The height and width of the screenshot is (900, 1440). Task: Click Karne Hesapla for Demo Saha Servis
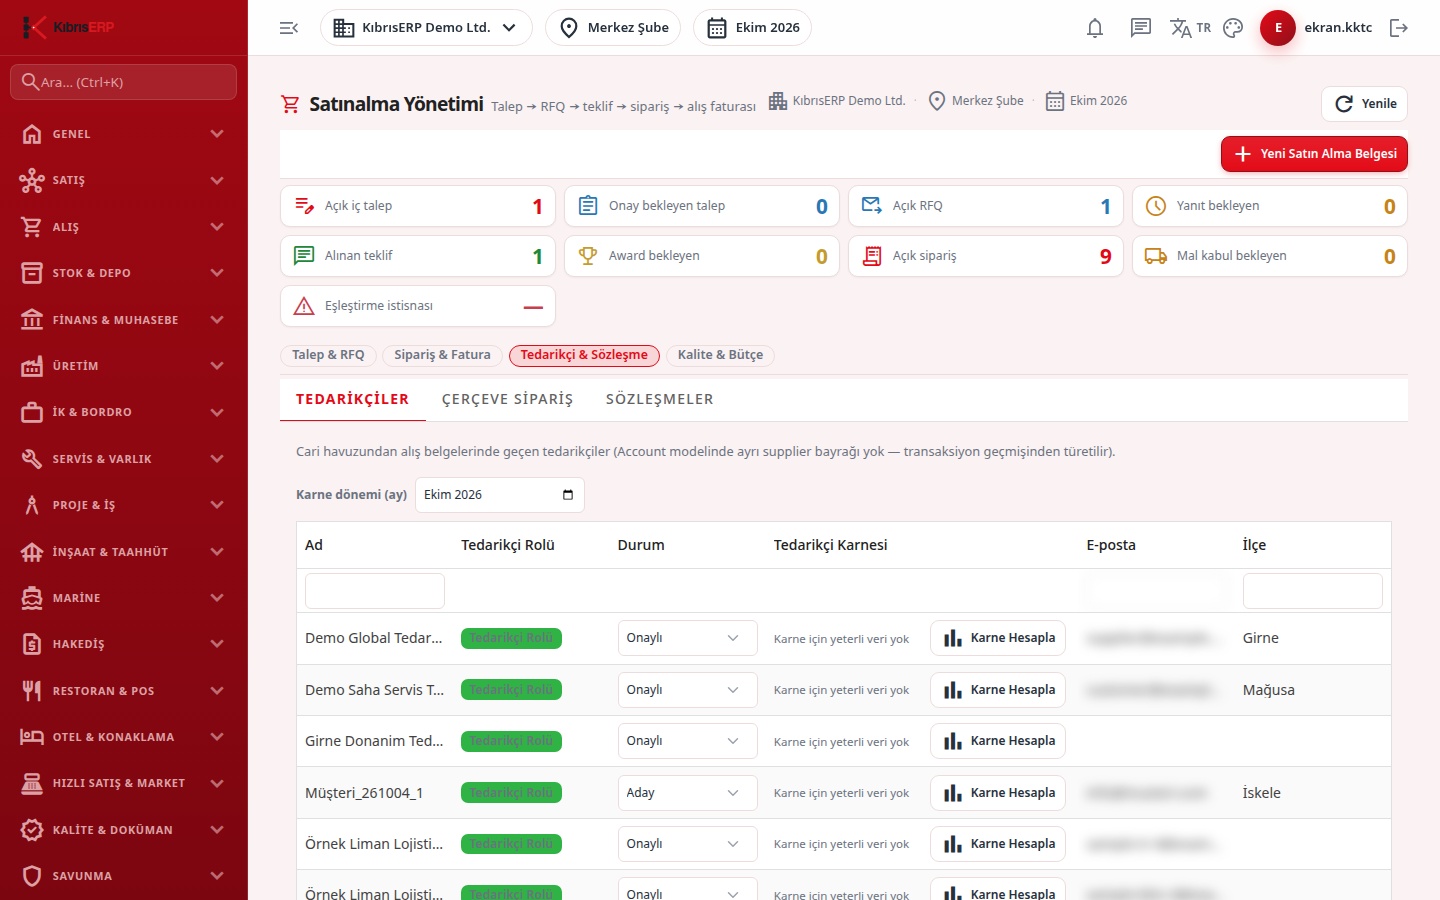coord(998,690)
